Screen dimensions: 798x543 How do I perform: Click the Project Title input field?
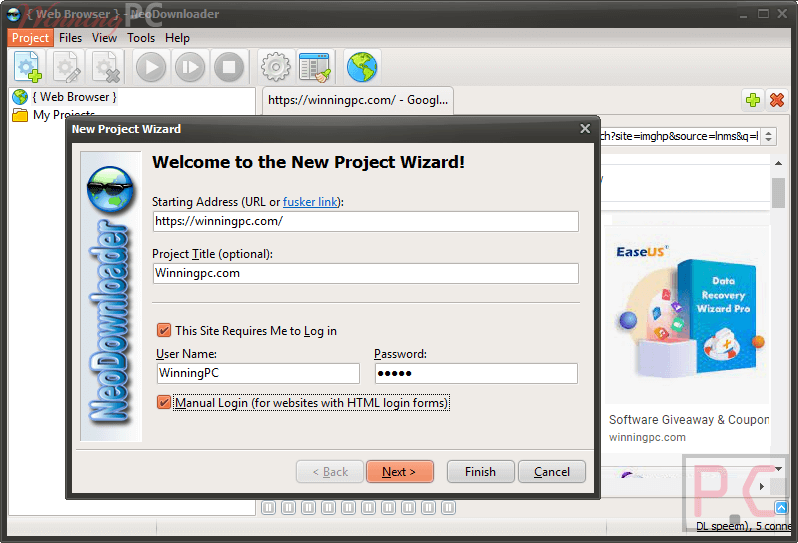coord(365,273)
